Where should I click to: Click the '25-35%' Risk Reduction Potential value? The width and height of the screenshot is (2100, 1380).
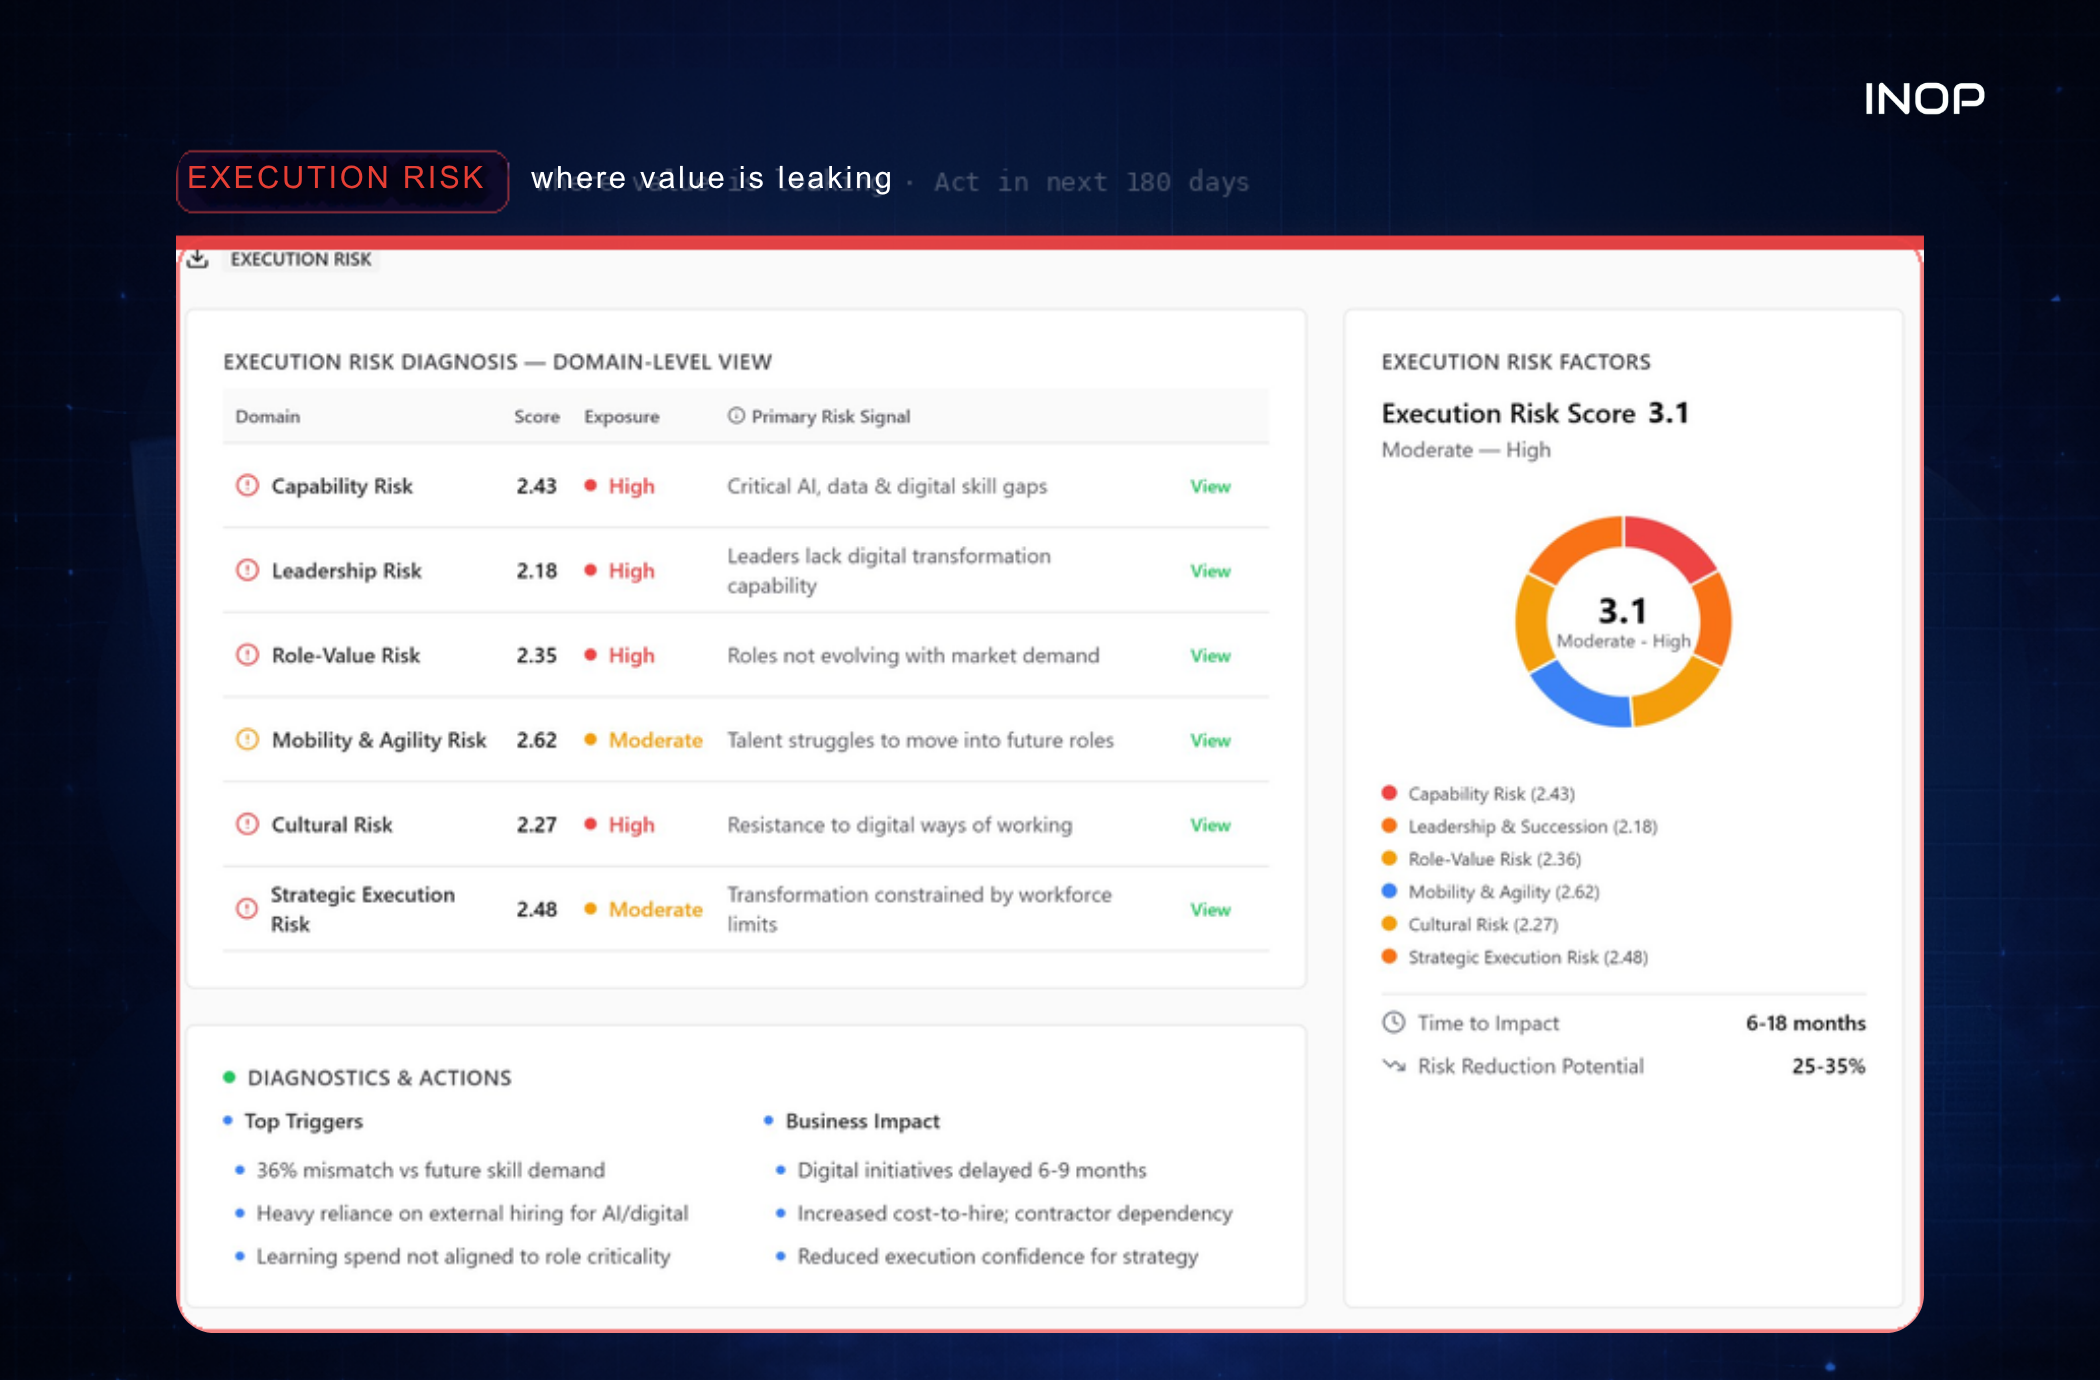pos(1828,1066)
